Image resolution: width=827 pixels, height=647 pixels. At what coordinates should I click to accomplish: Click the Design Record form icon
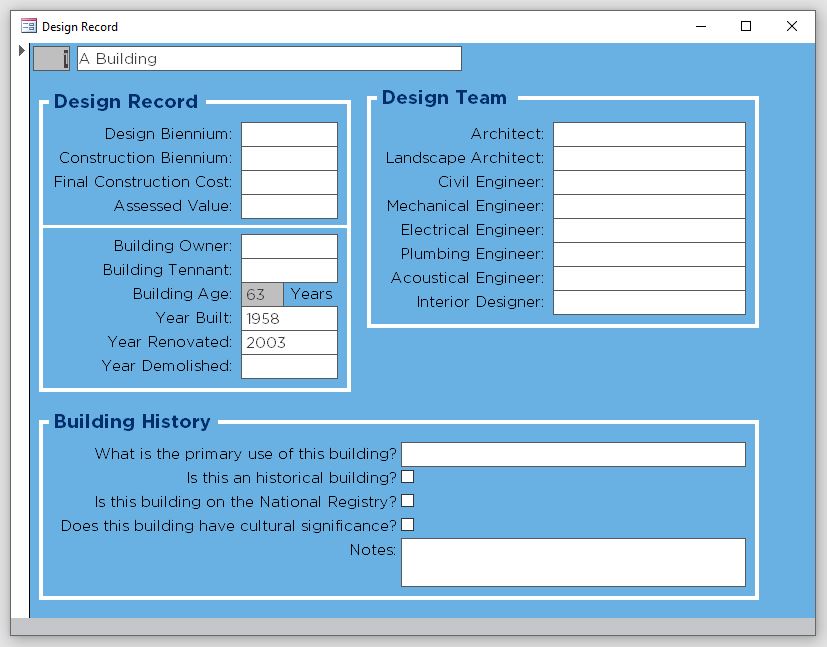tap(28, 26)
